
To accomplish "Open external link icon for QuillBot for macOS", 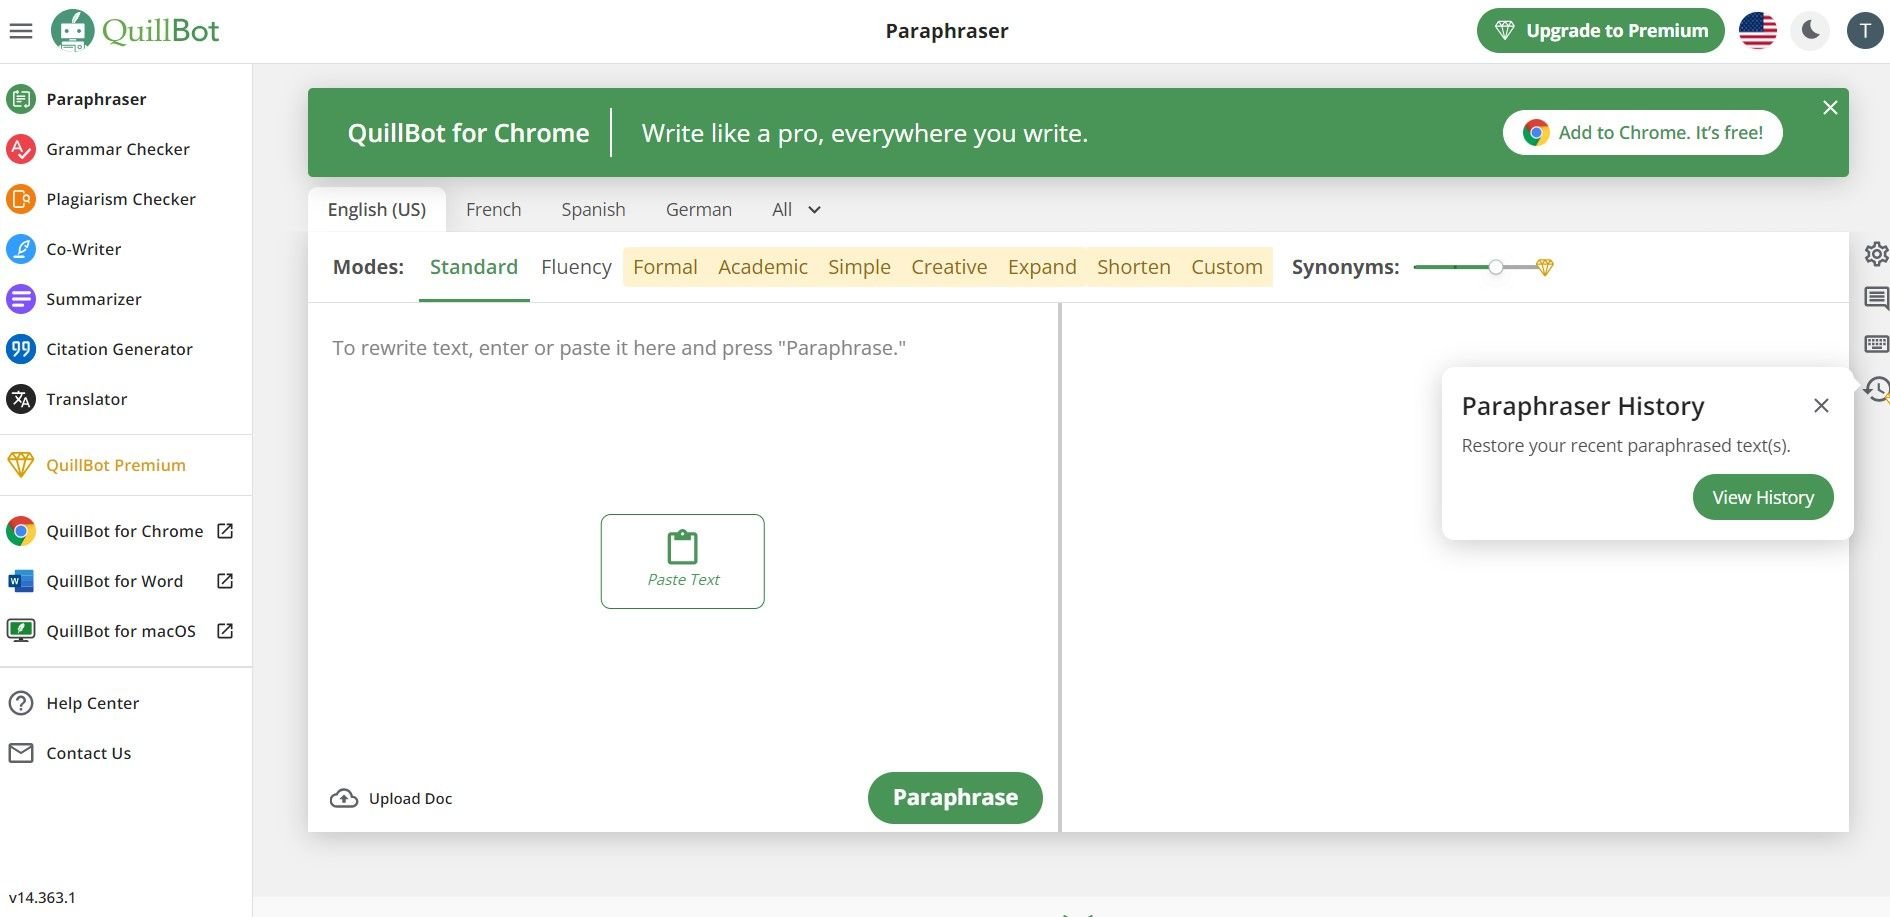I will 225,631.
